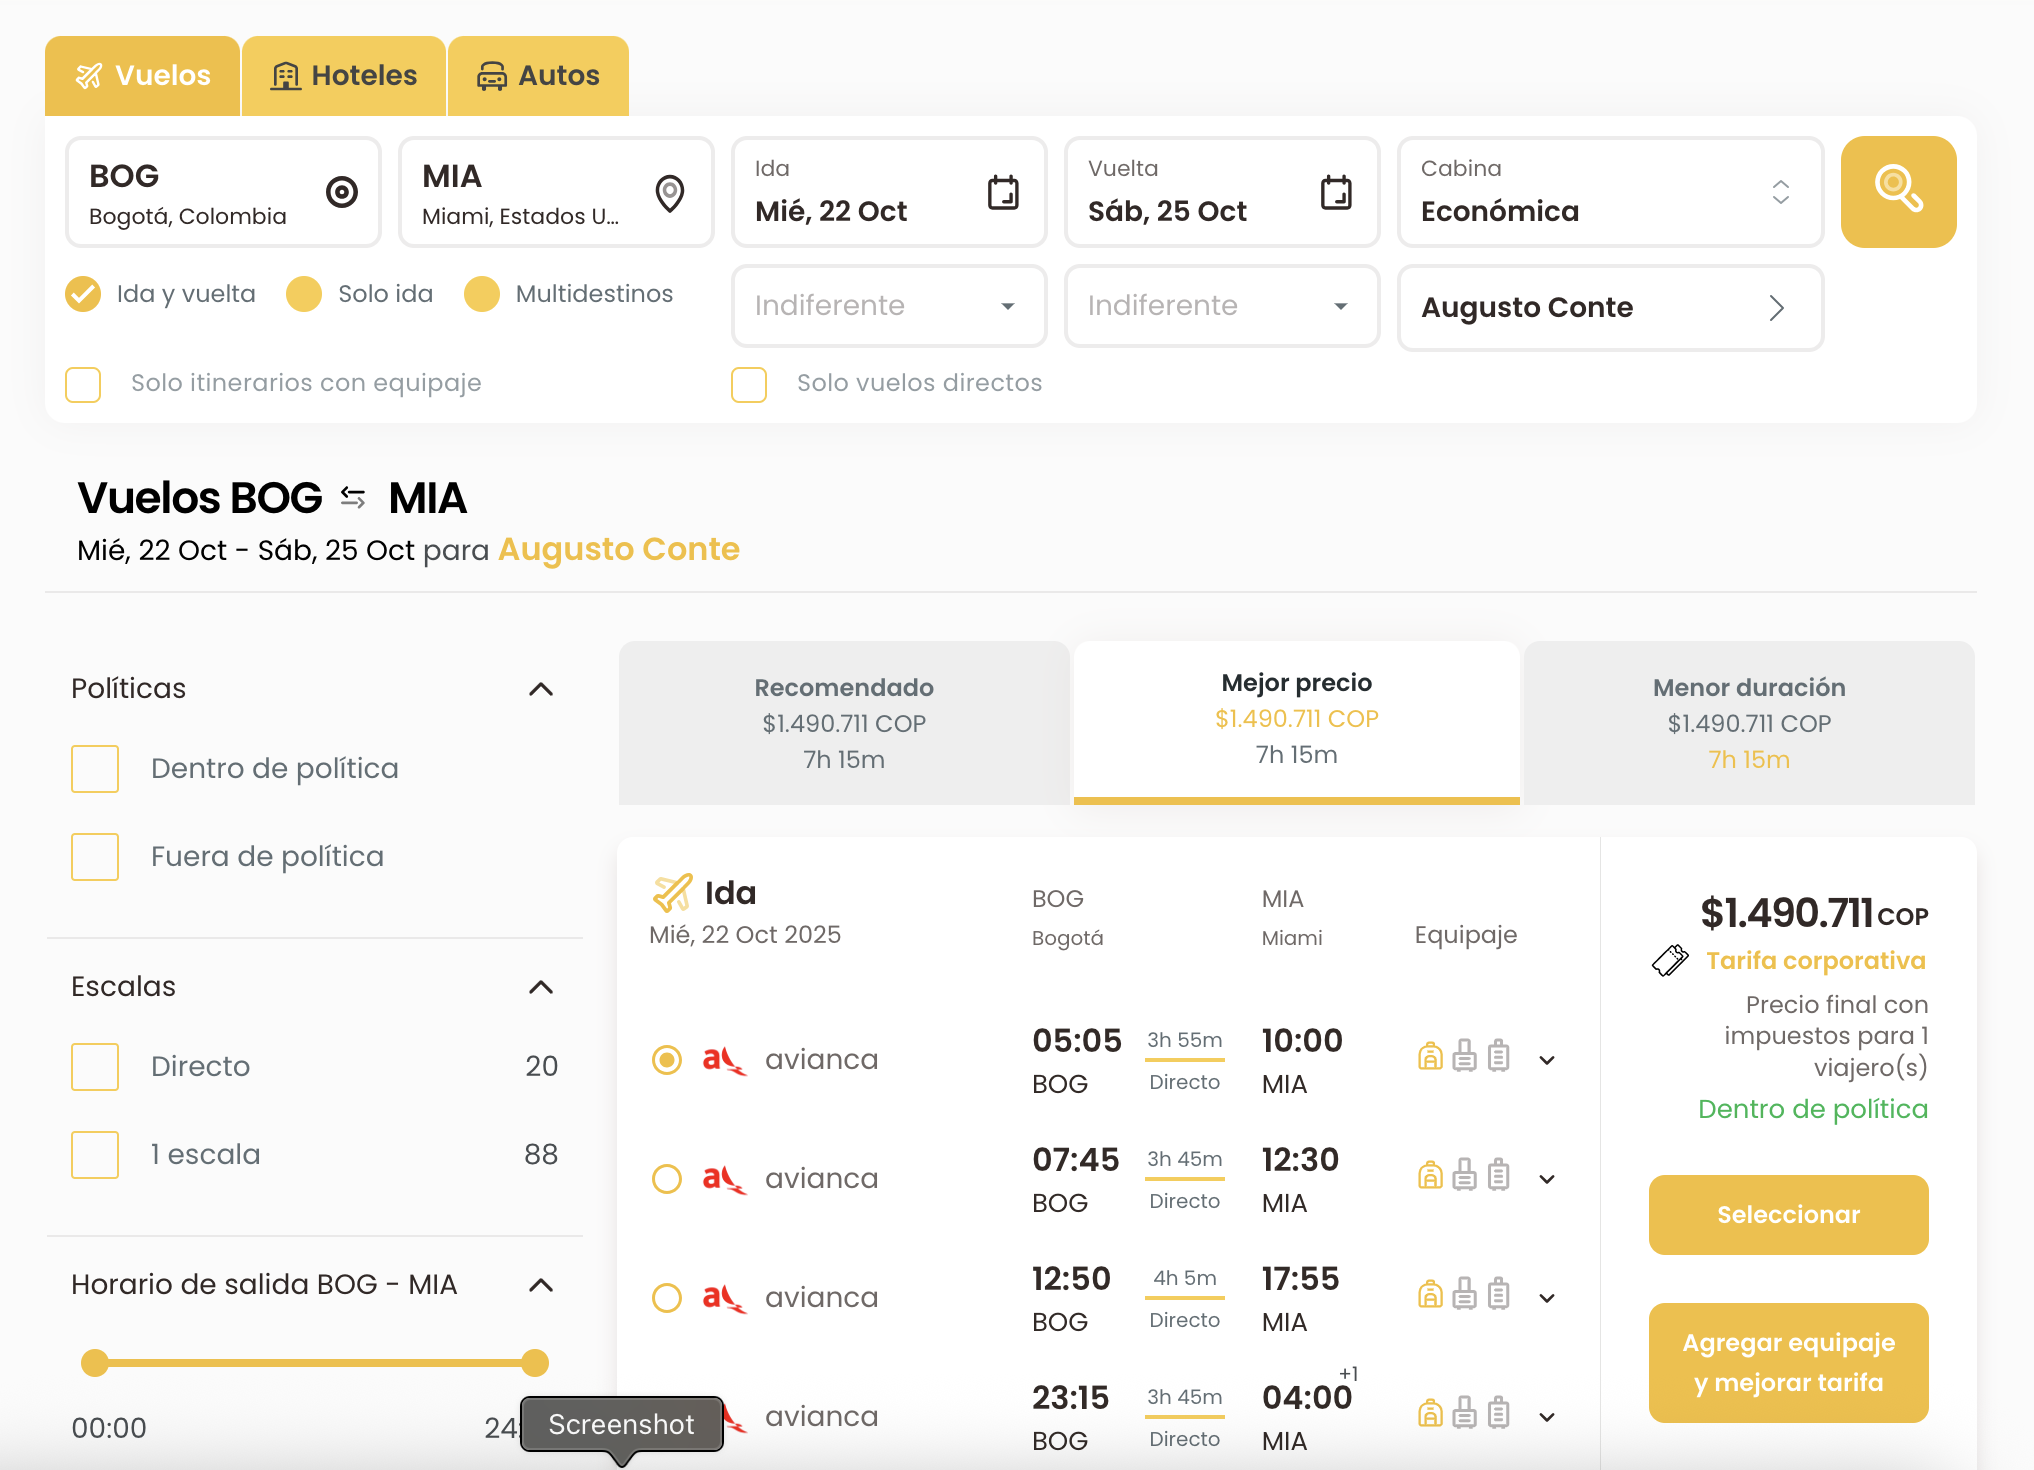2034x1470 pixels.
Task: Click the swap arrows between BOG and MIA
Action: coord(353,497)
